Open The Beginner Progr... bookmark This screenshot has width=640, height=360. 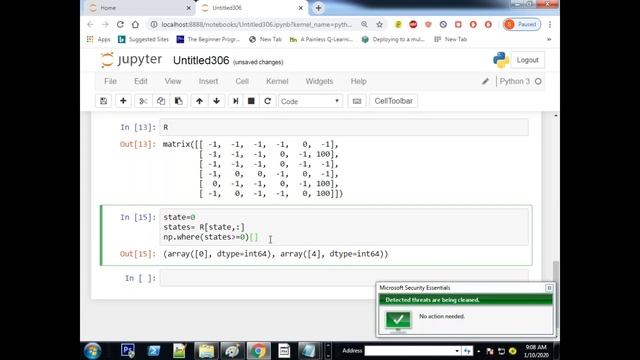point(208,39)
